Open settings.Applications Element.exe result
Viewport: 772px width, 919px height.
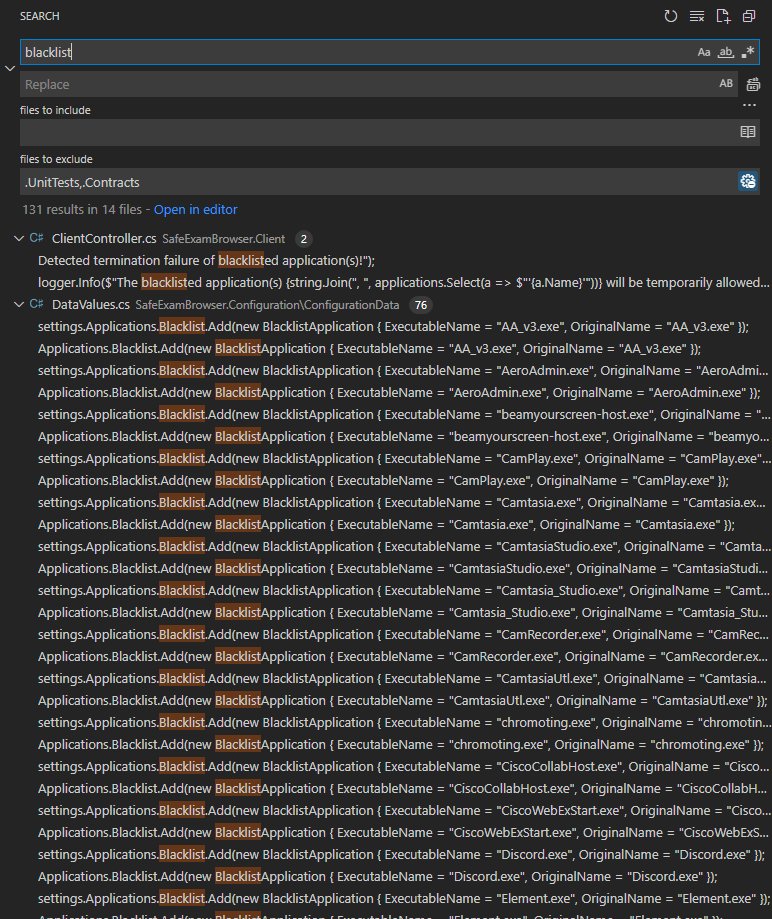click(404, 898)
